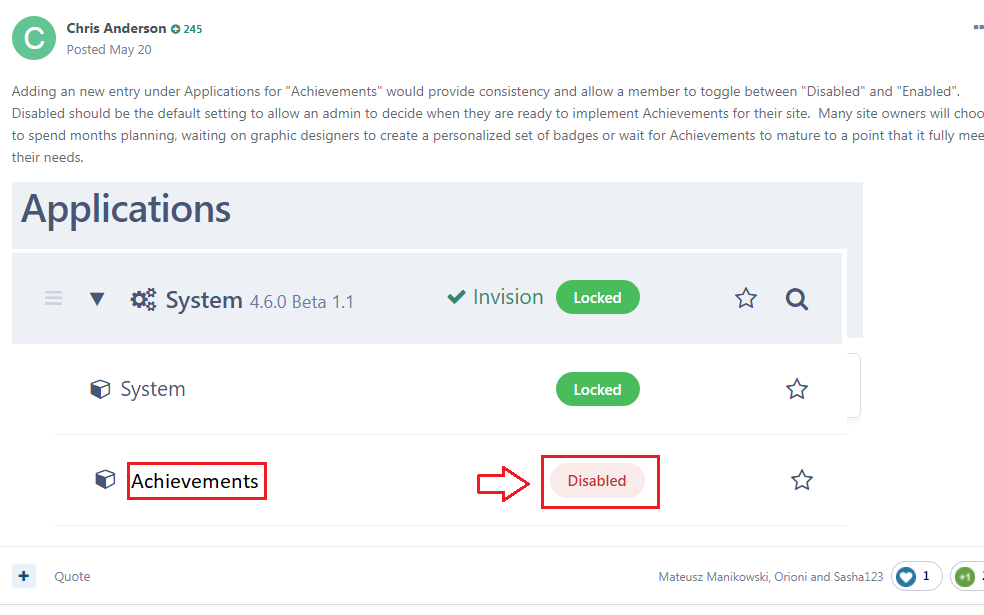Click the star icon in System 4.6.0 header row
984x615 pixels.
[746, 298]
